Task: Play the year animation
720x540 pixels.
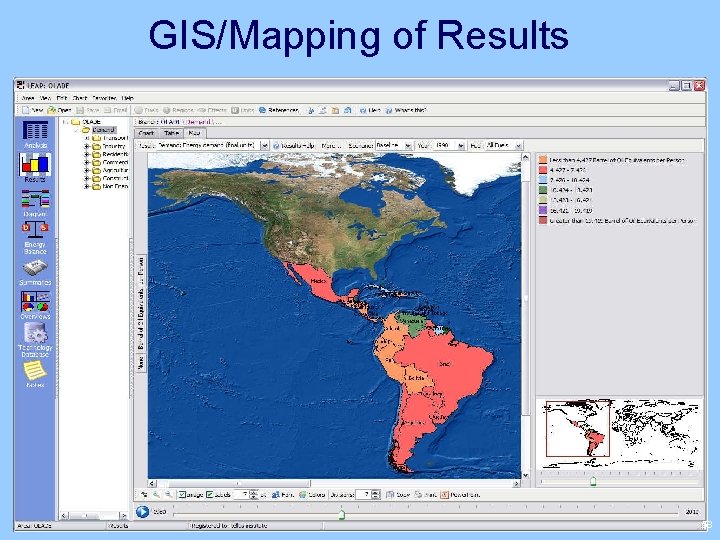Action: pyautogui.click(x=142, y=511)
